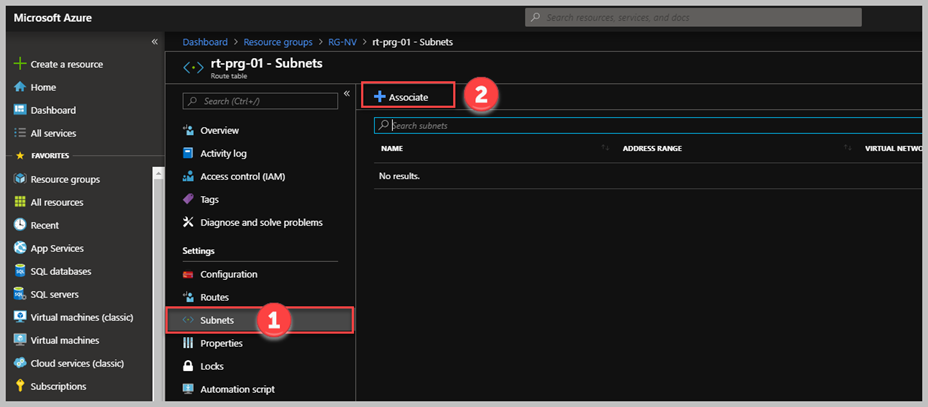928x407 pixels.
Task: Click the Microsoft Azure title
Action: (x=52, y=18)
